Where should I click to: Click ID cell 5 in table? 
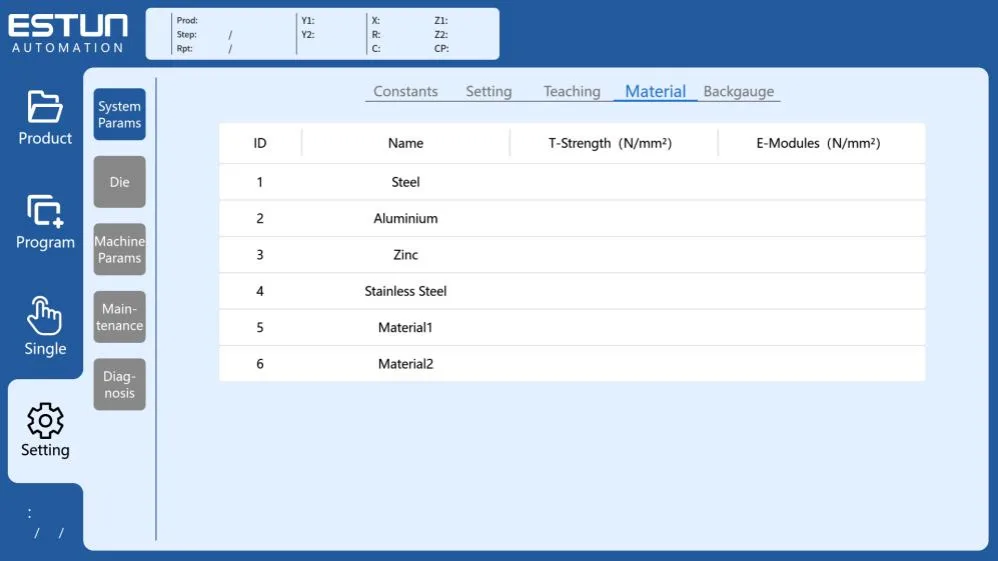[260, 327]
